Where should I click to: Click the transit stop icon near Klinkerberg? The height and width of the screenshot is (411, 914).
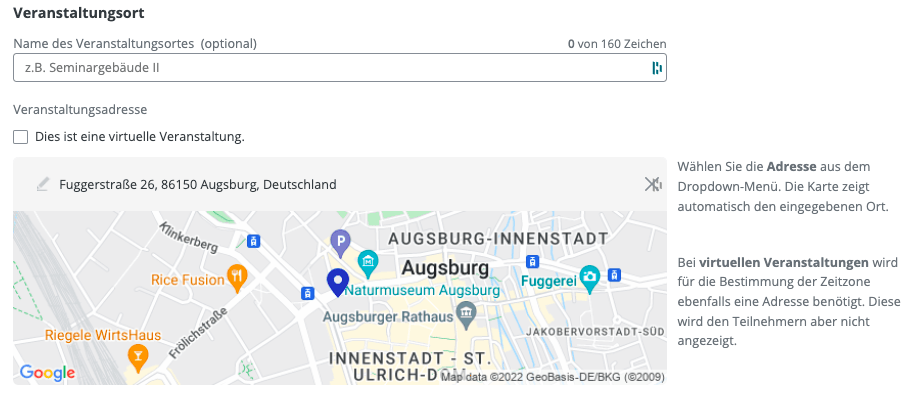254,241
